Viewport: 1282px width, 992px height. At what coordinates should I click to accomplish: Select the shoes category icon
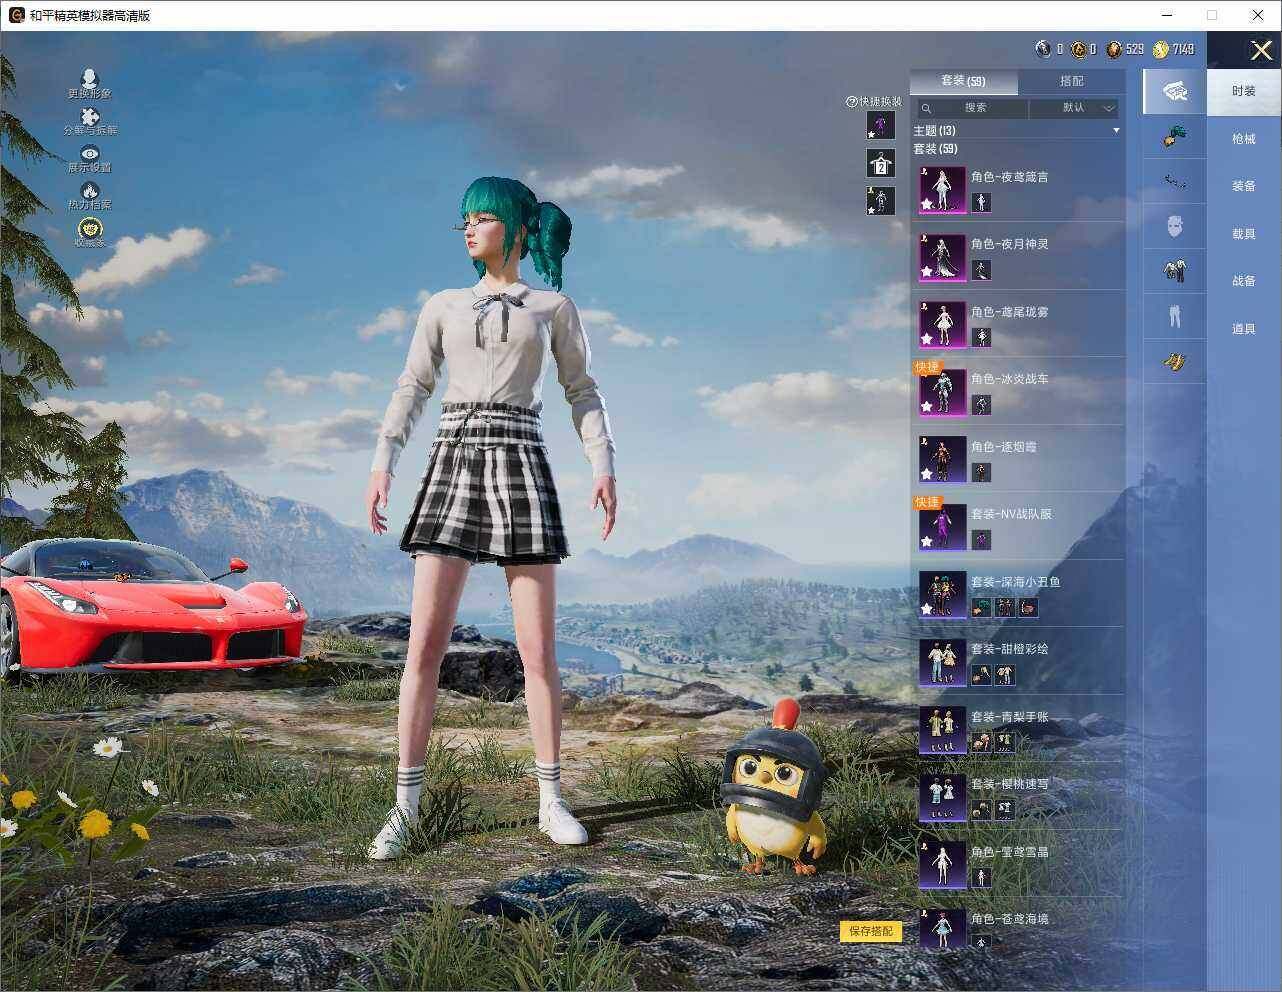click(1174, 362)
